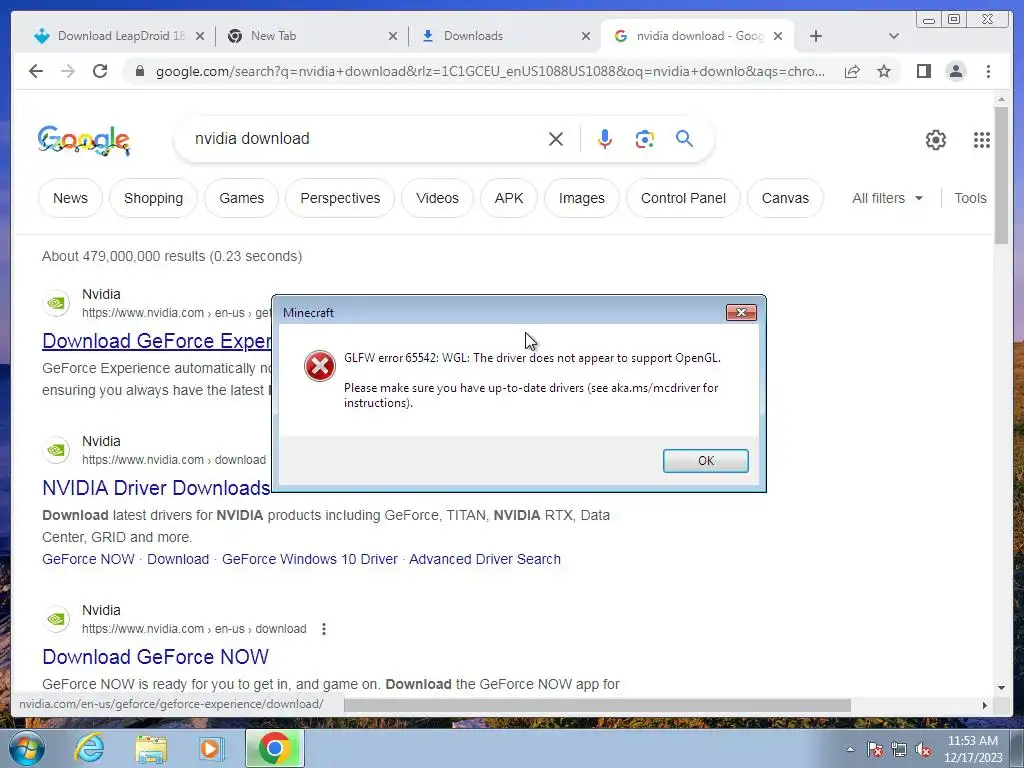Open the All filters dropdown
Screen dimensions: 1024x768
tap(887, 198)
